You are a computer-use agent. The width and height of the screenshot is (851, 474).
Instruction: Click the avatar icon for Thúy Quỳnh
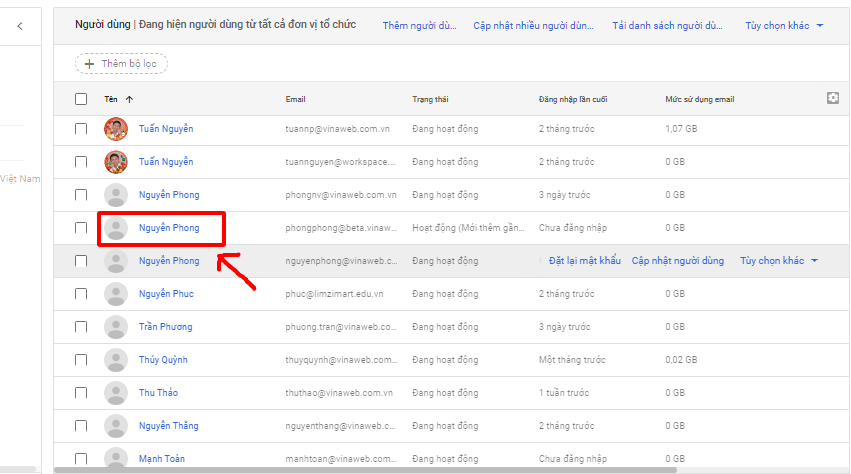click(116, 360)
